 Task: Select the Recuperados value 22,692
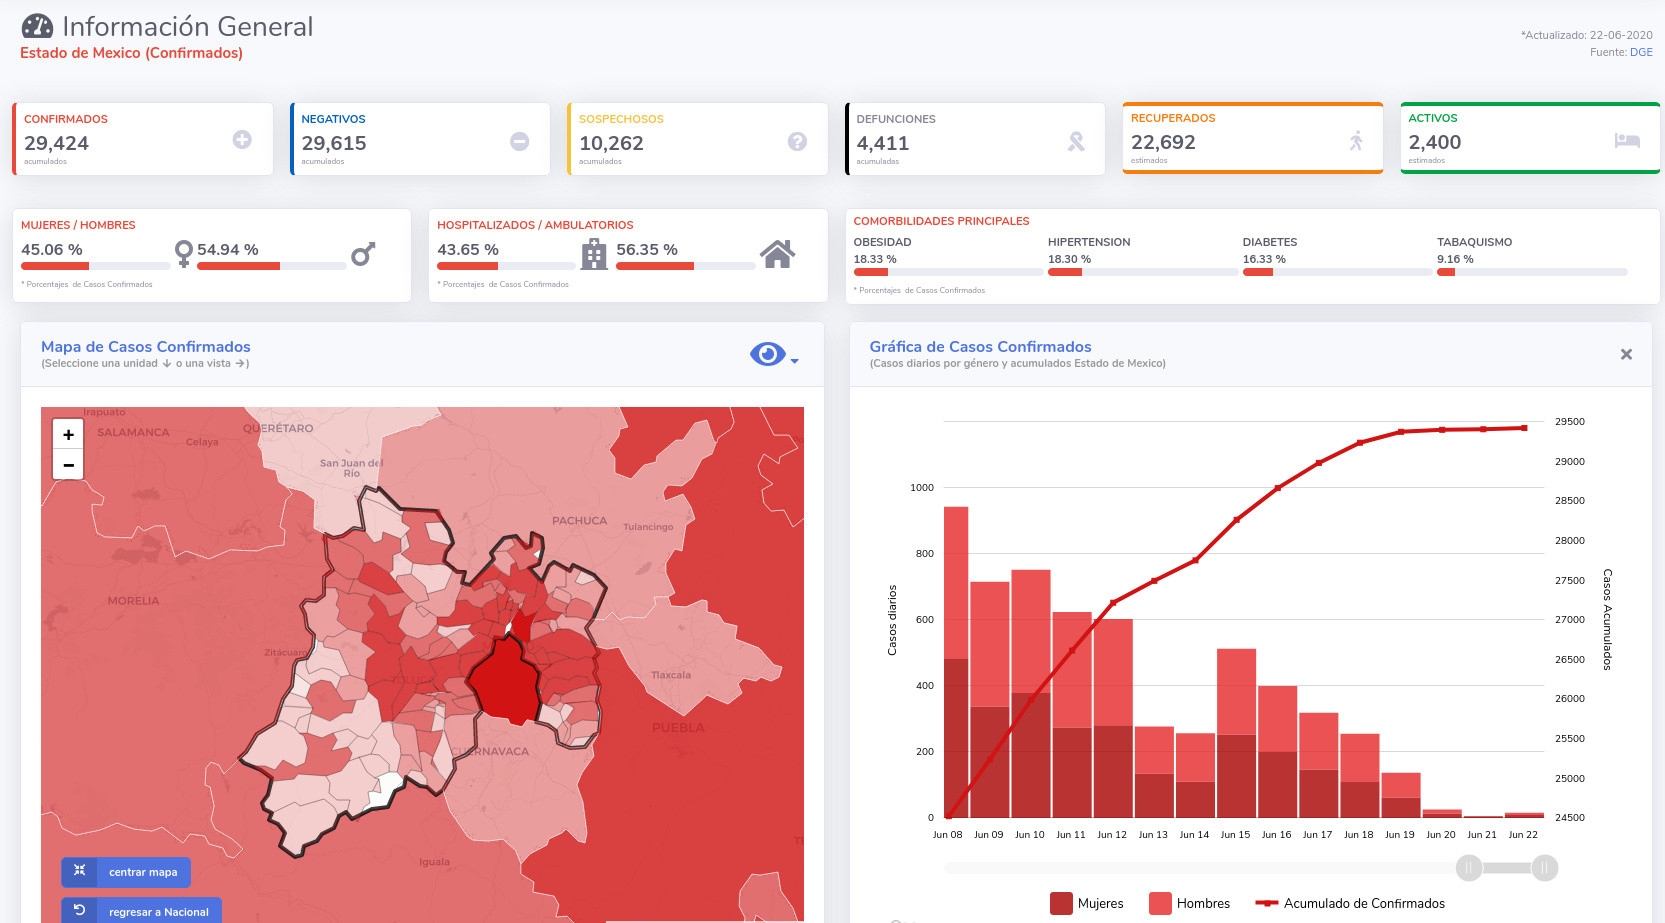1163,142
